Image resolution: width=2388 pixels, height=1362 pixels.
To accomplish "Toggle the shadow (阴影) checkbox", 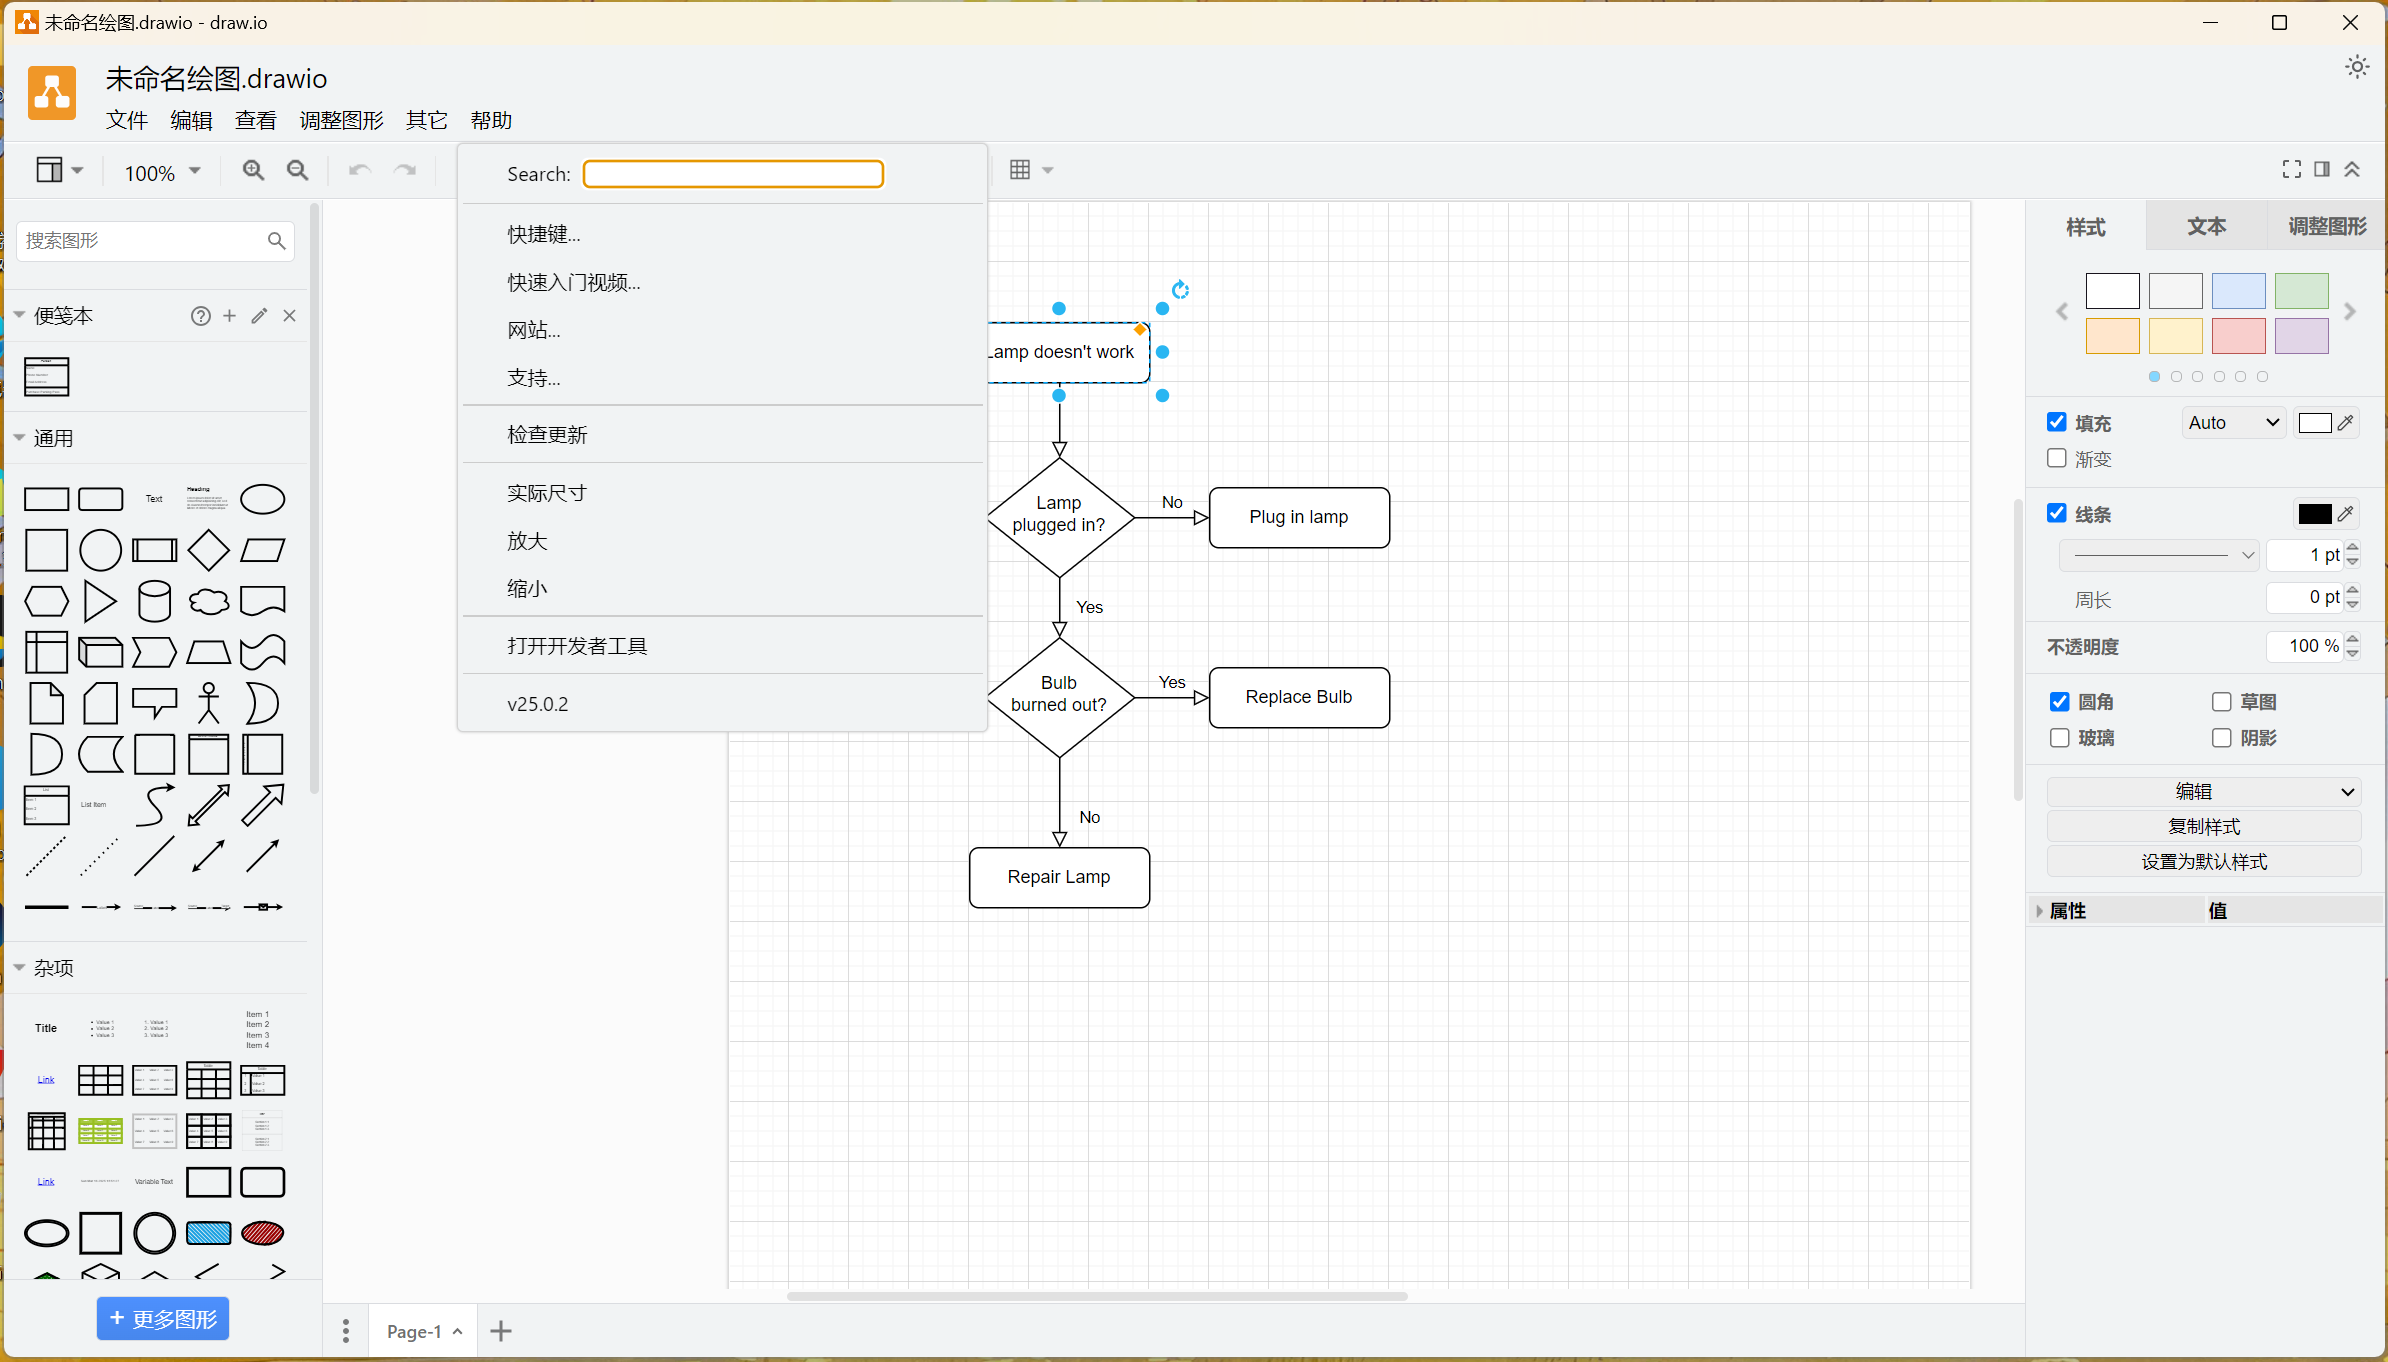I will coord(2221,738).
